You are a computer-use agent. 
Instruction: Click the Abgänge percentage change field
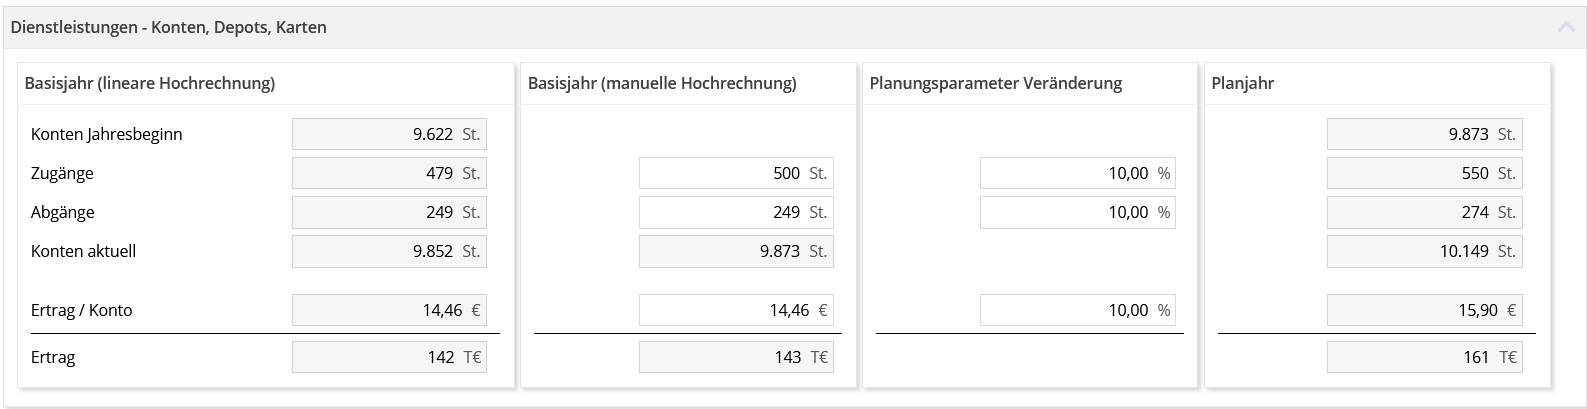click(1076, 212)
